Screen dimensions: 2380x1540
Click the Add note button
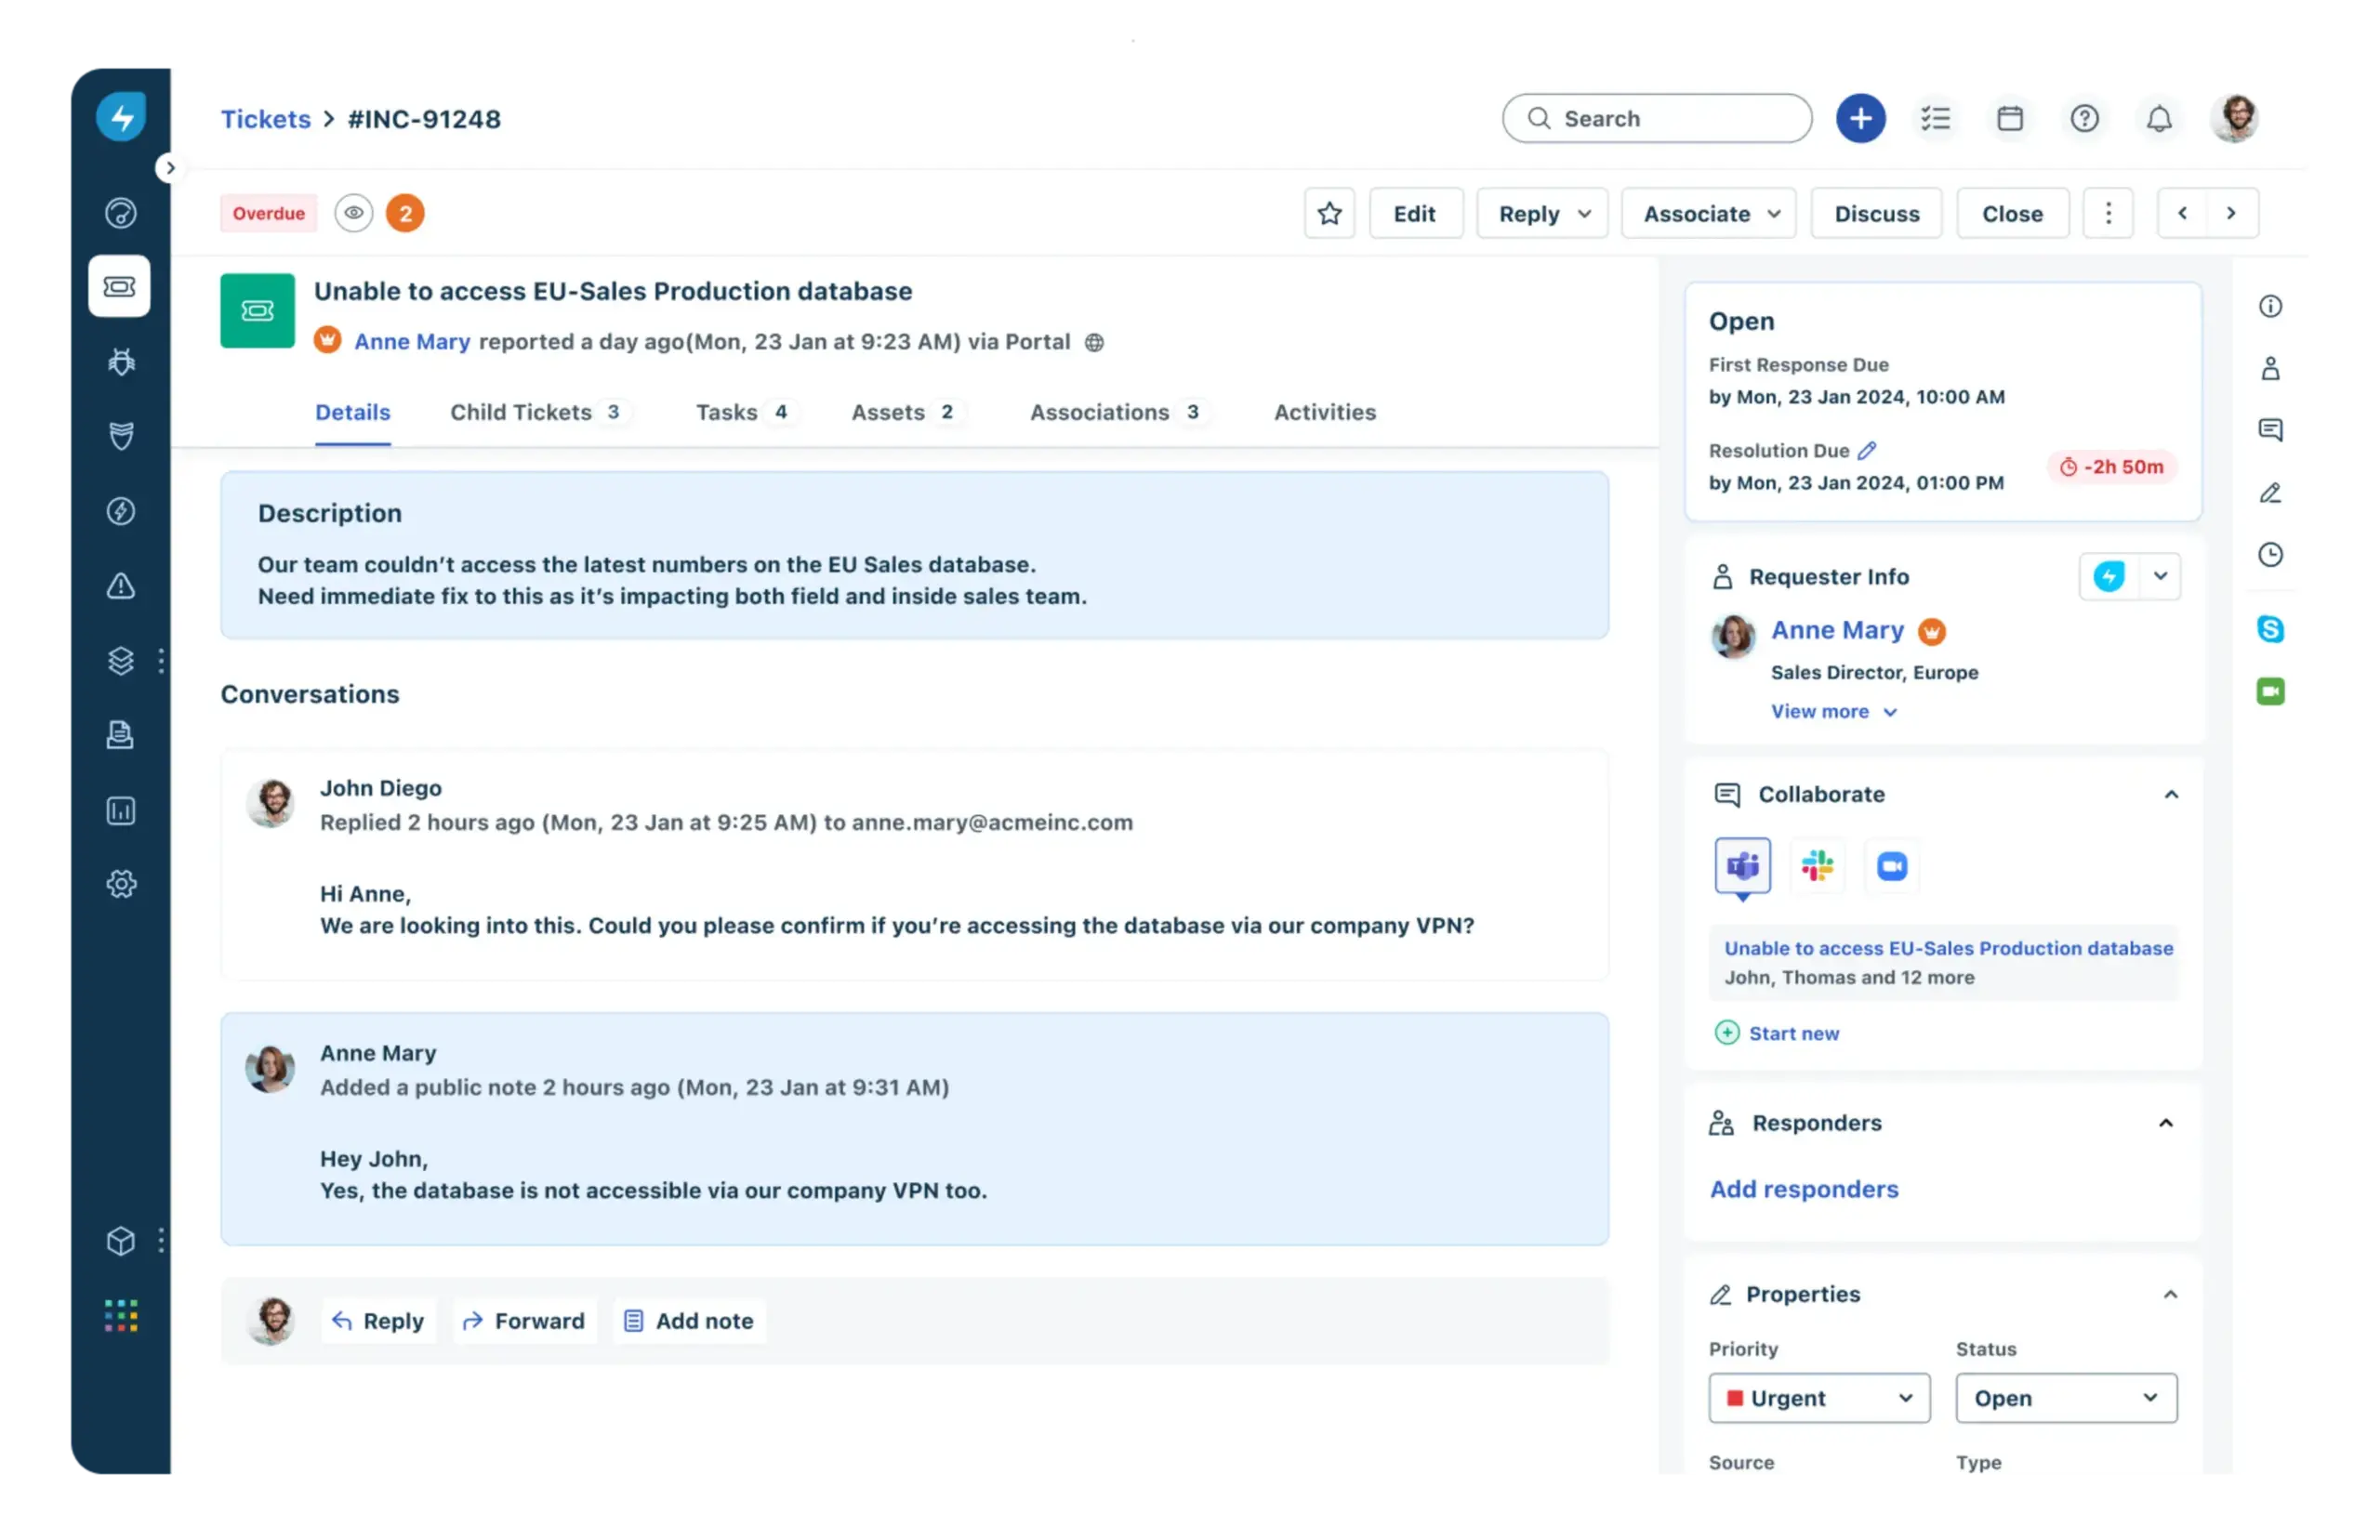click(x=689, y=1321)
